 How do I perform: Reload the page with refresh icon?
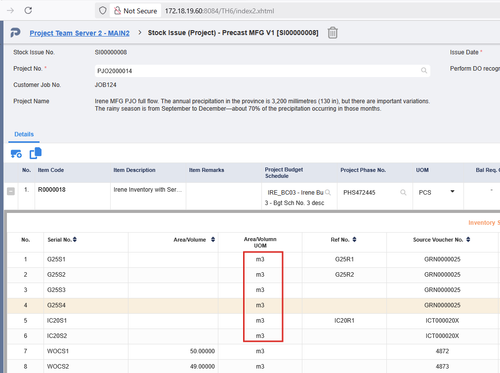pyautogui.click(x=28, y=11)
